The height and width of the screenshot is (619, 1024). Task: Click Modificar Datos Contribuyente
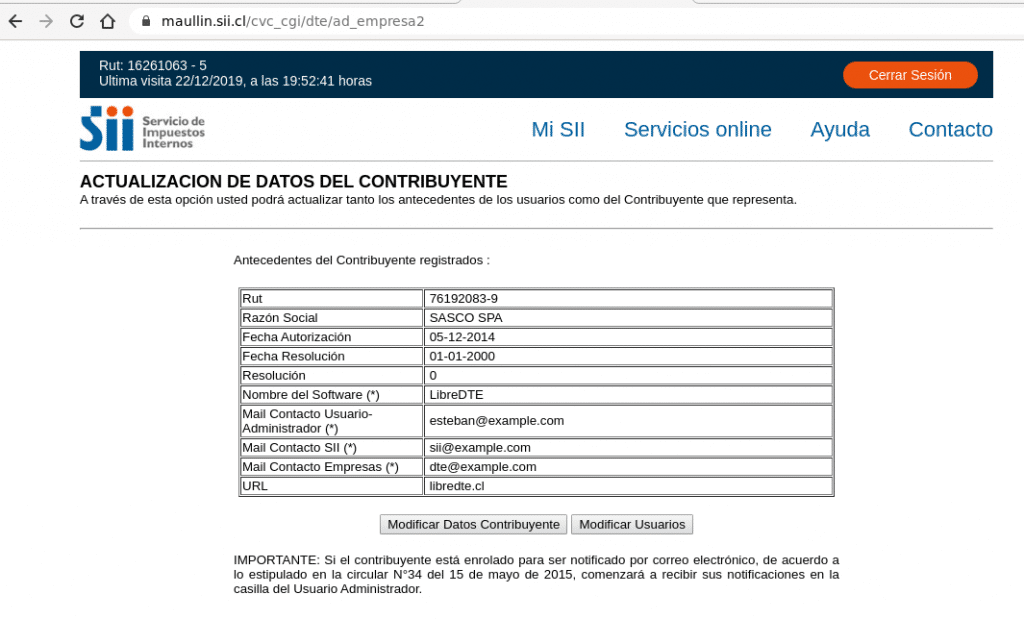pos(473,524)
